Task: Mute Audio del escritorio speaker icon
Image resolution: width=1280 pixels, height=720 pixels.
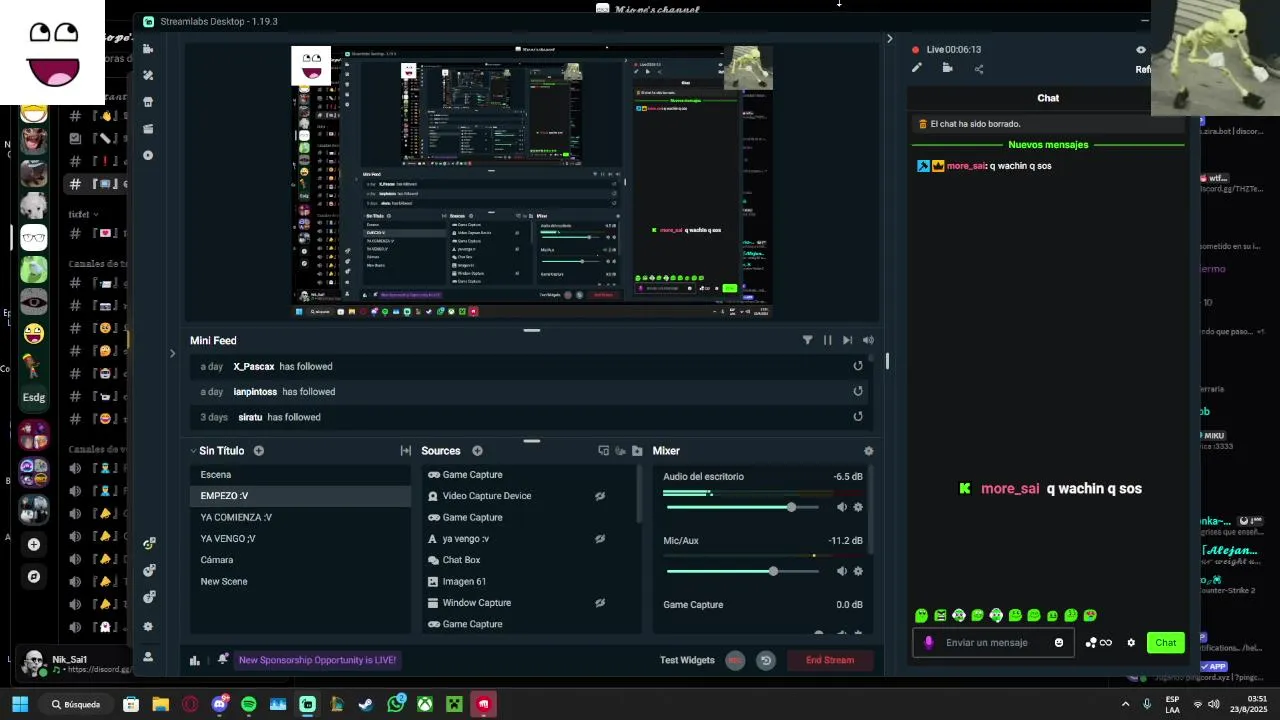Action: 841,507
